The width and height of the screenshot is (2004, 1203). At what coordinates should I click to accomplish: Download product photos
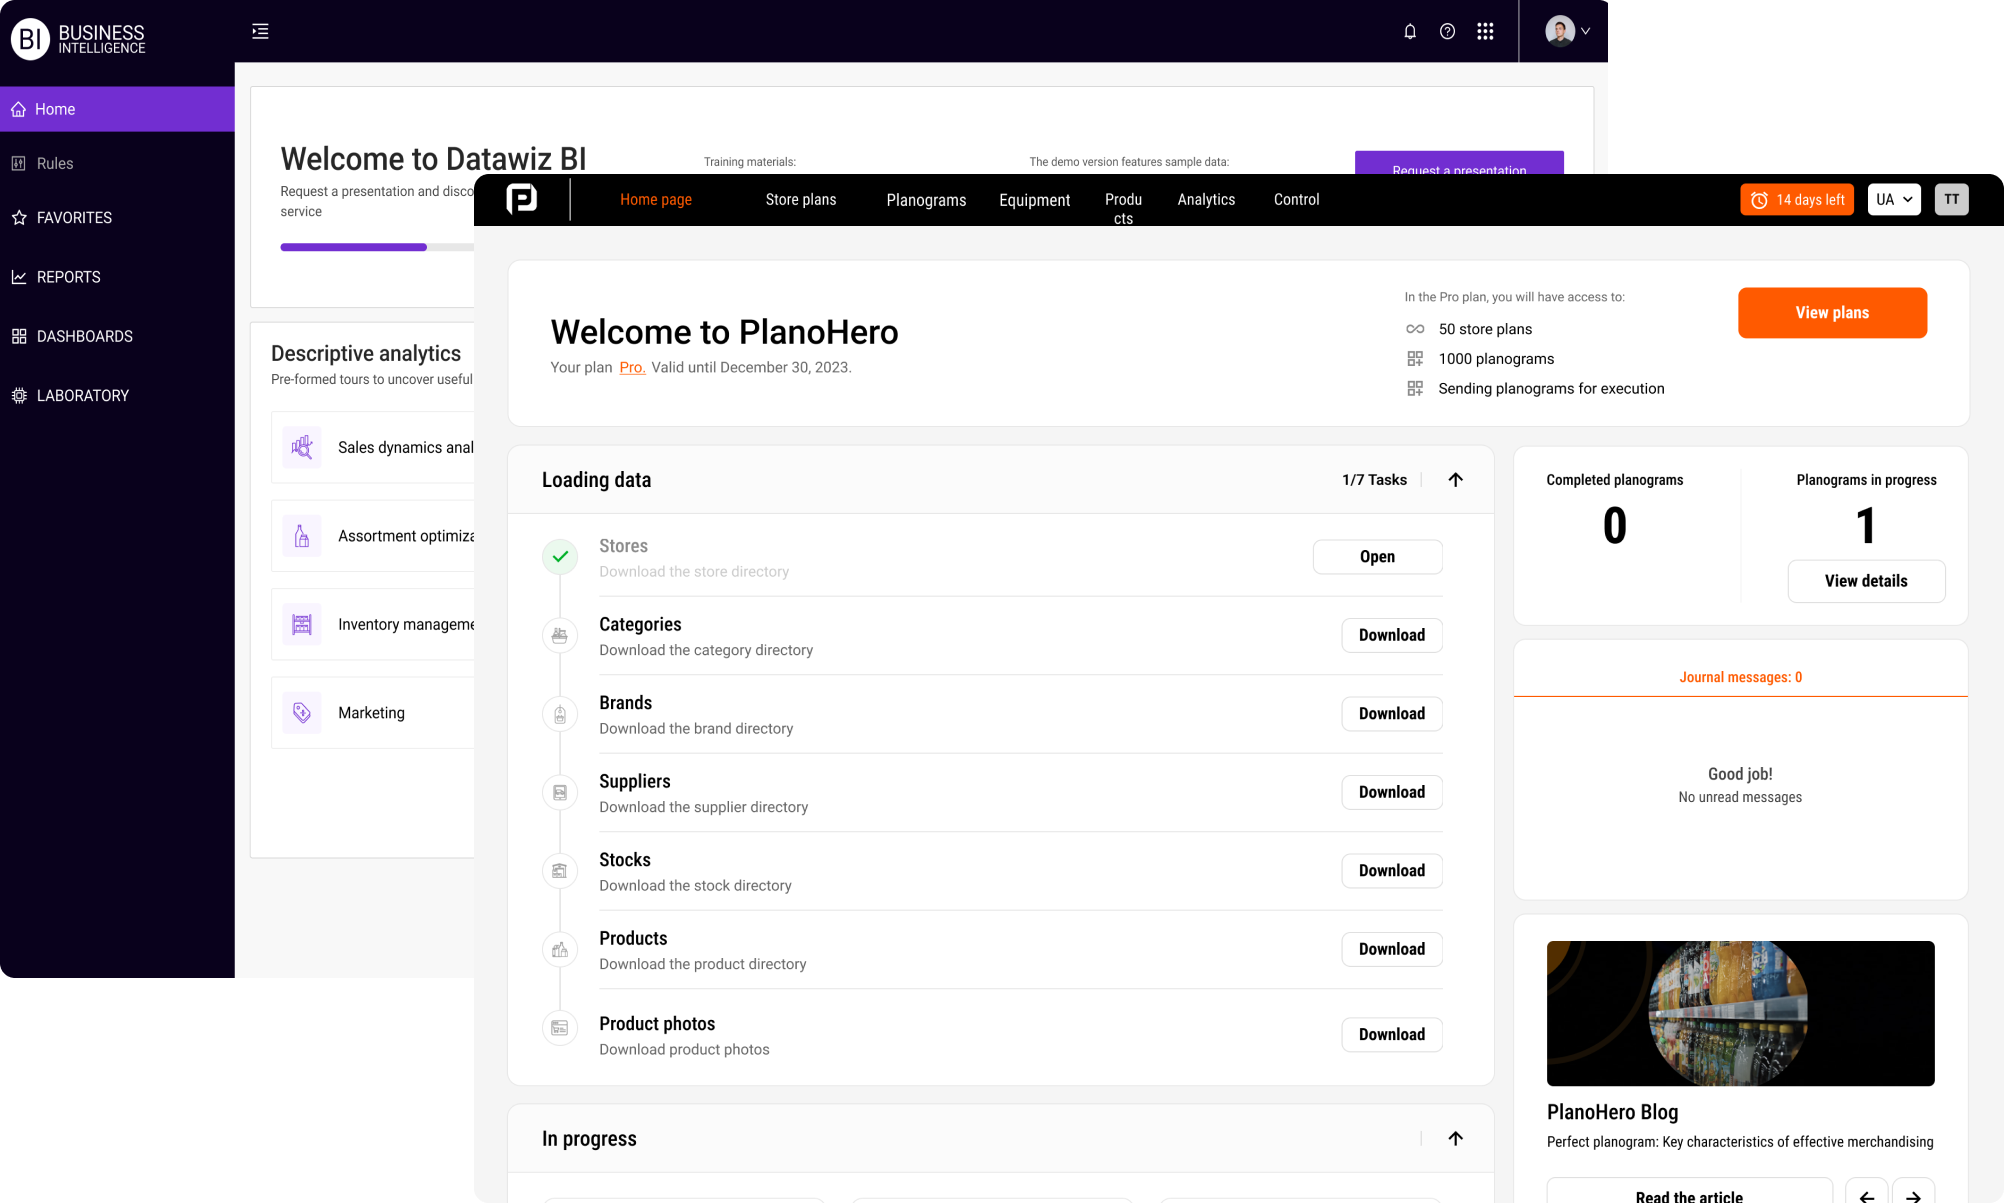[1392, 1035]
